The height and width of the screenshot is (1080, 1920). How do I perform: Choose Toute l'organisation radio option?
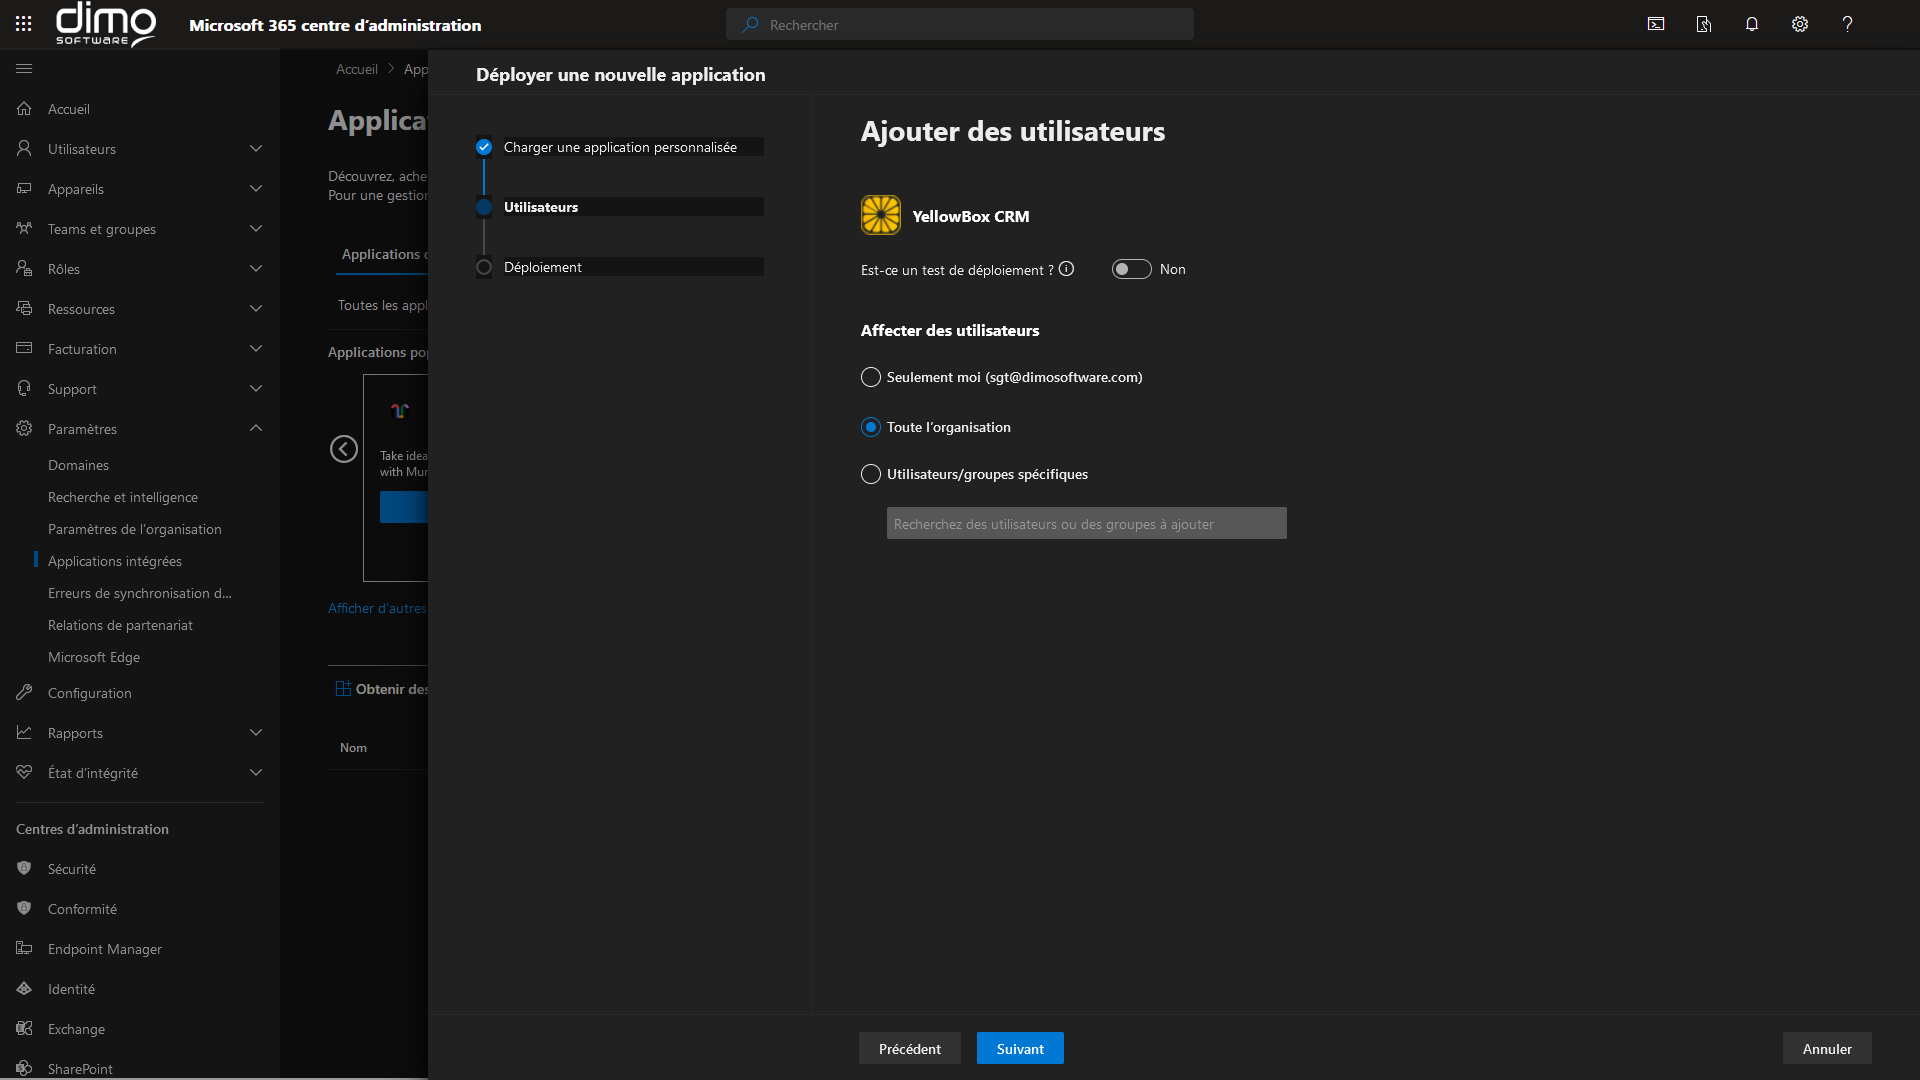click(x=871, y=427)
